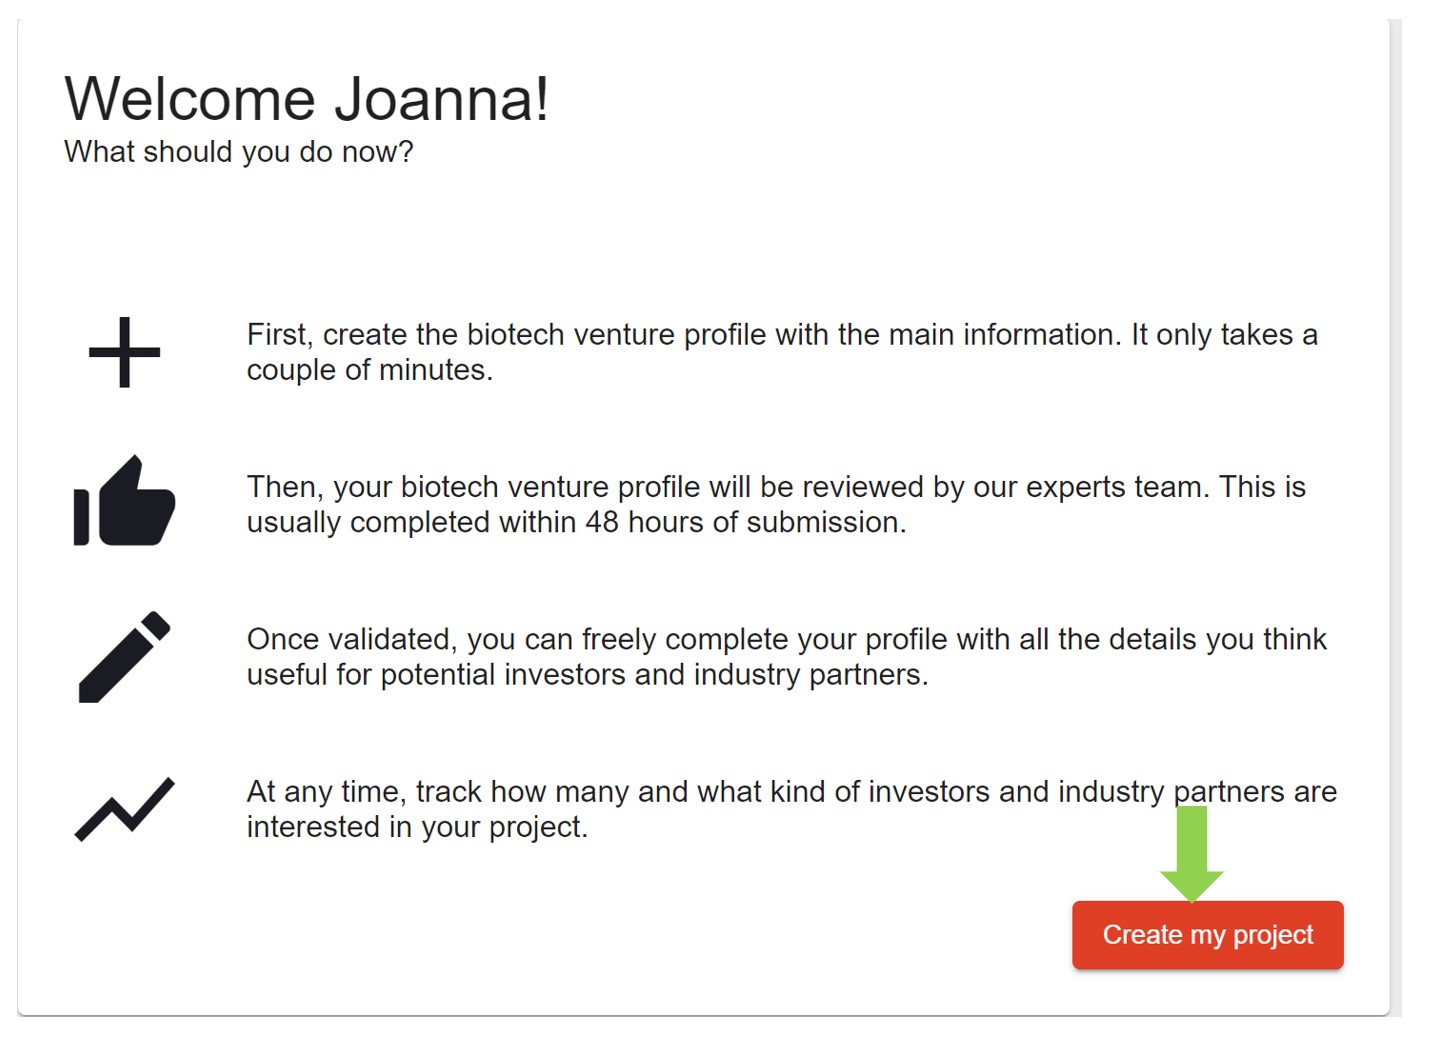Click the pencil edit icon
The width and height of the screenshot is (1432, 1041).
pos(124,656)
